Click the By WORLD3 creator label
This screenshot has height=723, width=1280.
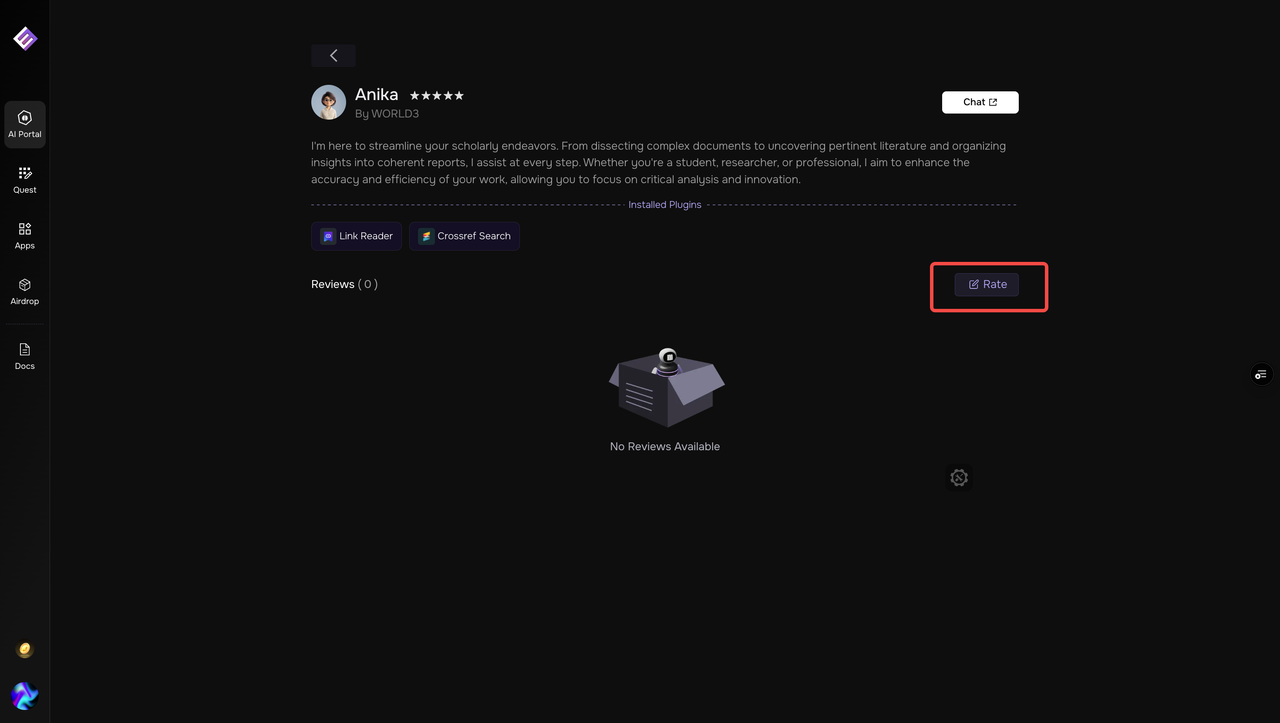[x=387, y=114]
